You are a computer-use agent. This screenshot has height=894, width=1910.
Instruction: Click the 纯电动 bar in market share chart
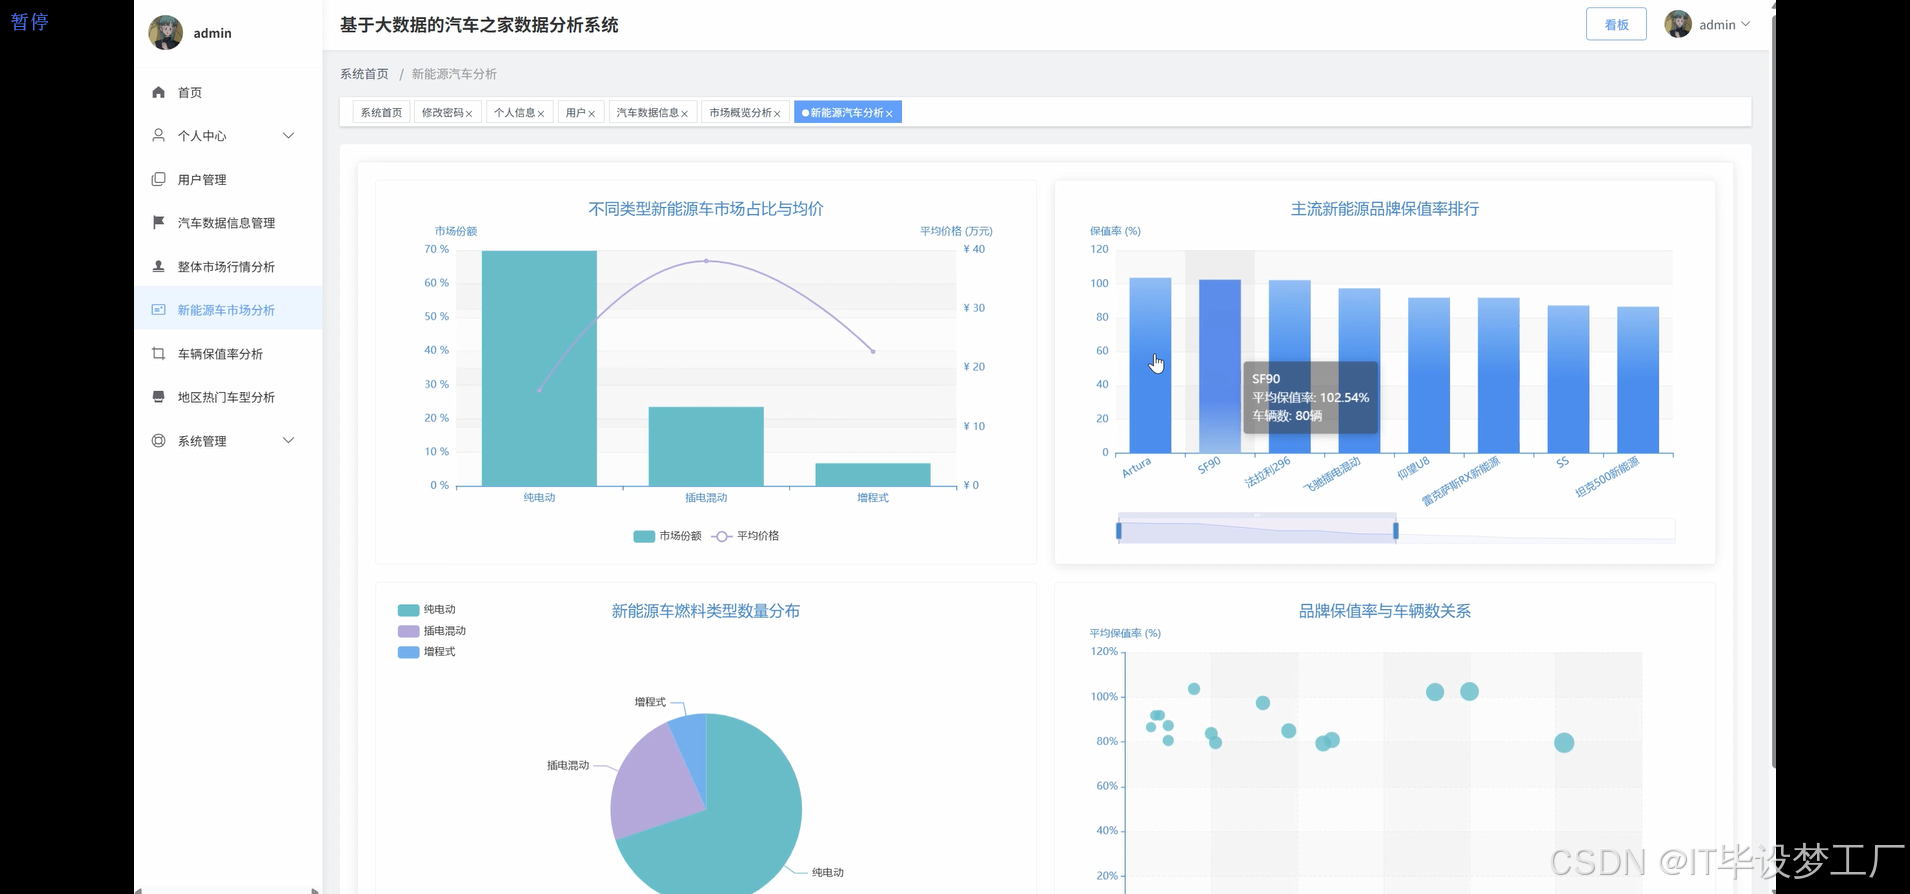pos(539,368)
